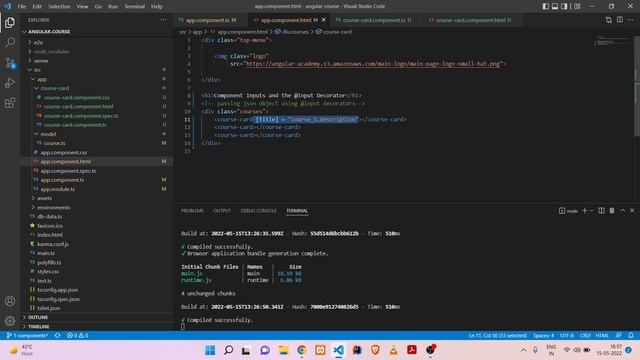Open Google Chrome from taskbar
640x360 pixels.
302,350
